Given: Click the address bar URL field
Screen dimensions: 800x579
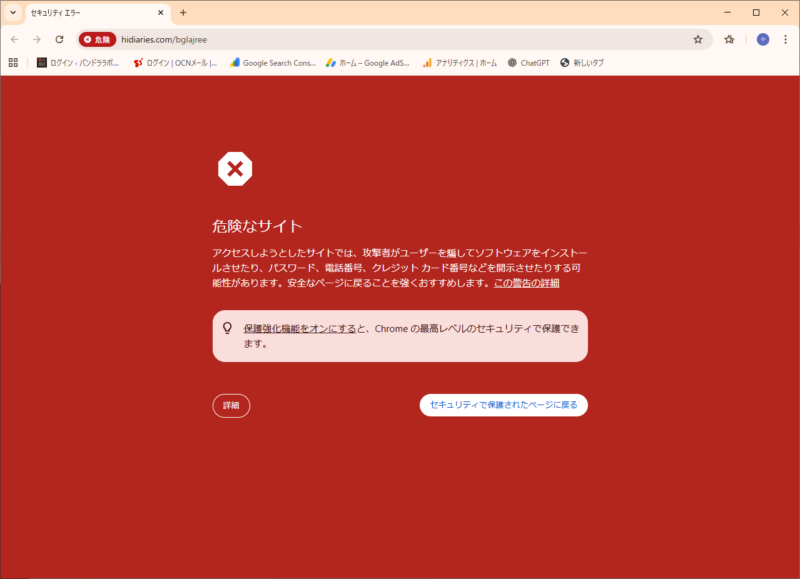Looking at the screenshot, I should coord(400,39).
